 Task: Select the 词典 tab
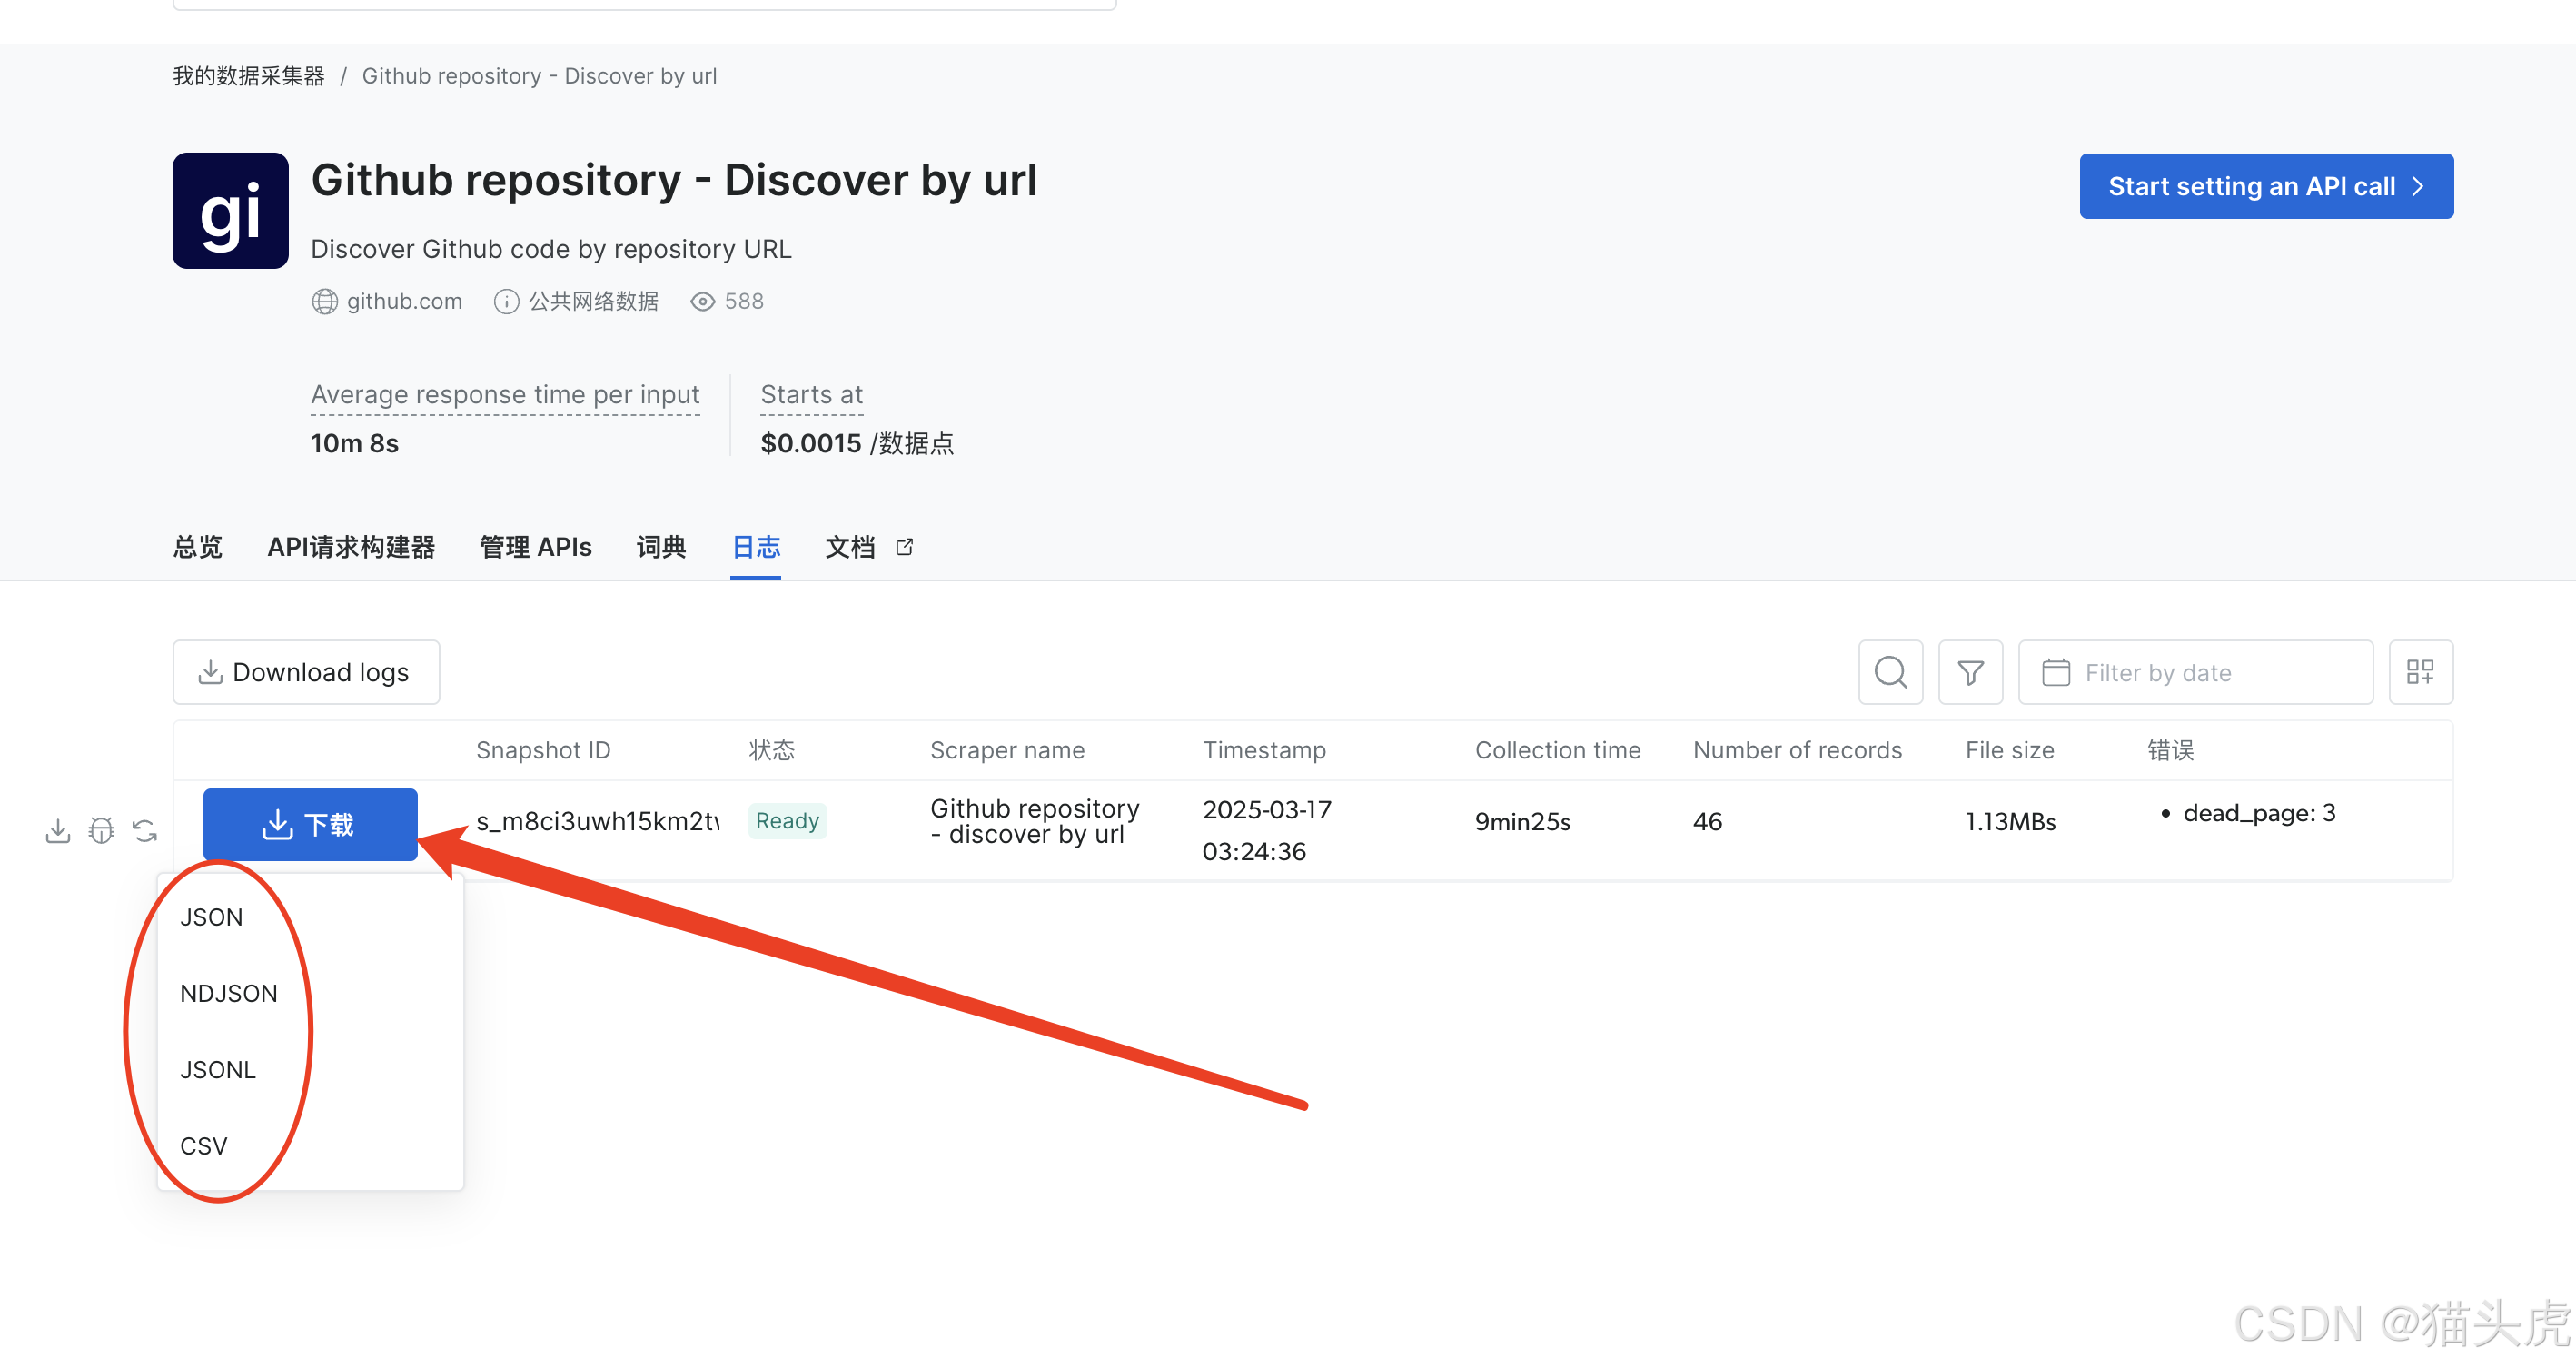(x=661, y=547)
